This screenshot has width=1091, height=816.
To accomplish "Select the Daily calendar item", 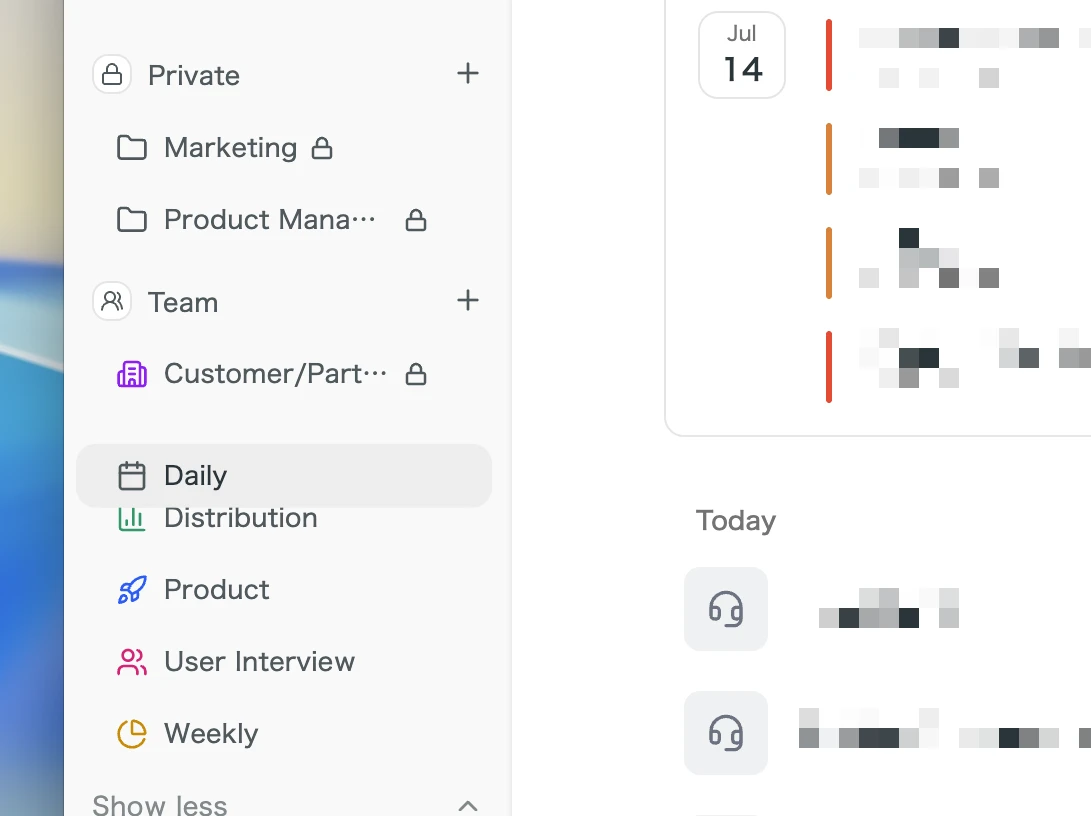I will tap(284, 476).
